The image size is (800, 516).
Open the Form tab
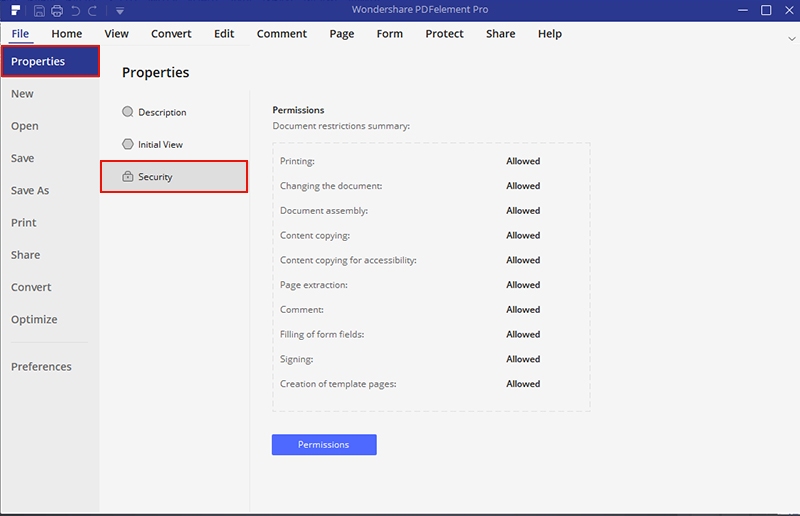pyautogui.click(x=390, y=34)
